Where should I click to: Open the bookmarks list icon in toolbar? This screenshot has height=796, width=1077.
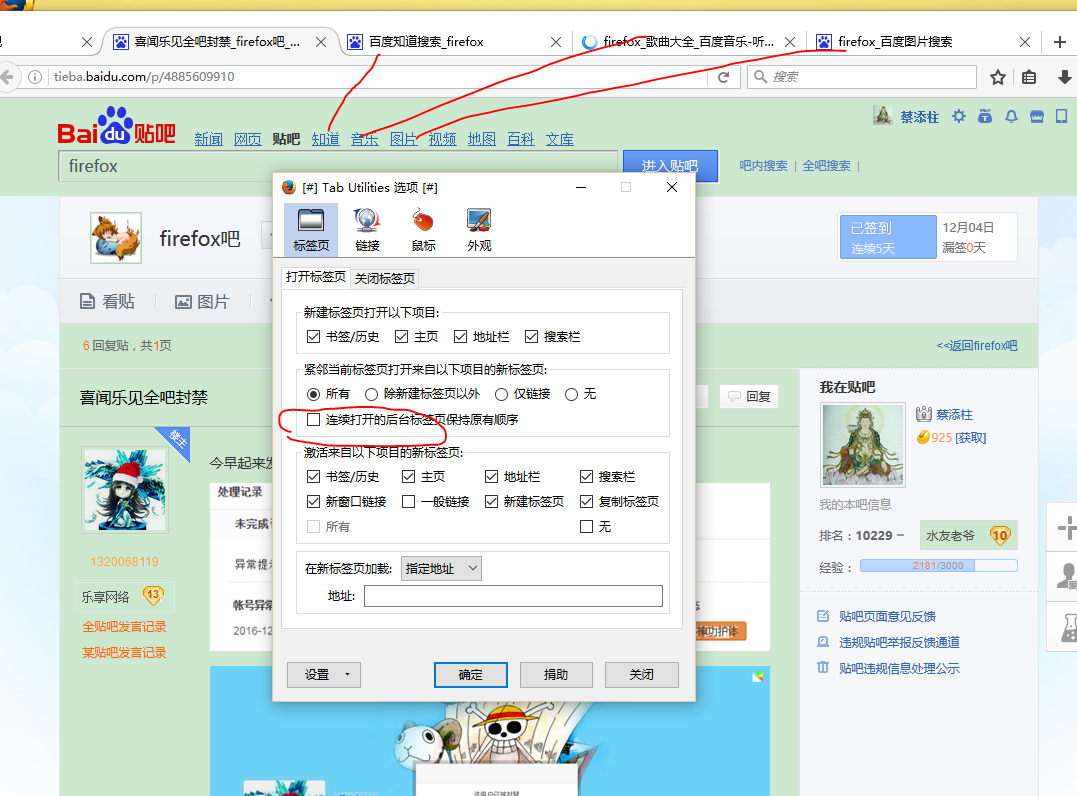click(1029, 77)
